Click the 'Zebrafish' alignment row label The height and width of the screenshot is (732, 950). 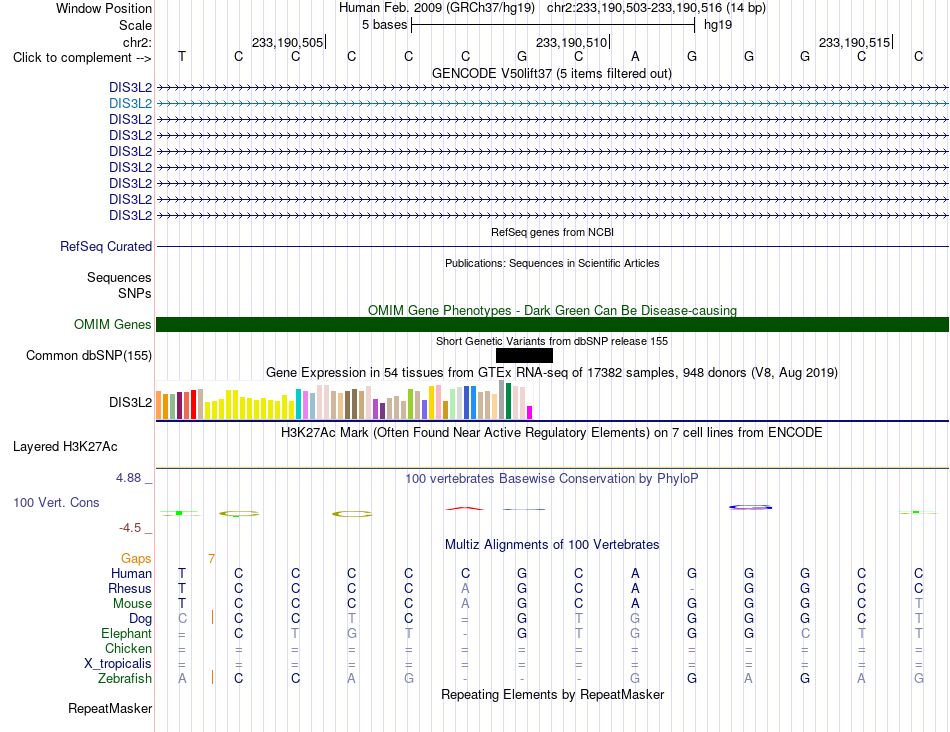(x=125, y=679)
